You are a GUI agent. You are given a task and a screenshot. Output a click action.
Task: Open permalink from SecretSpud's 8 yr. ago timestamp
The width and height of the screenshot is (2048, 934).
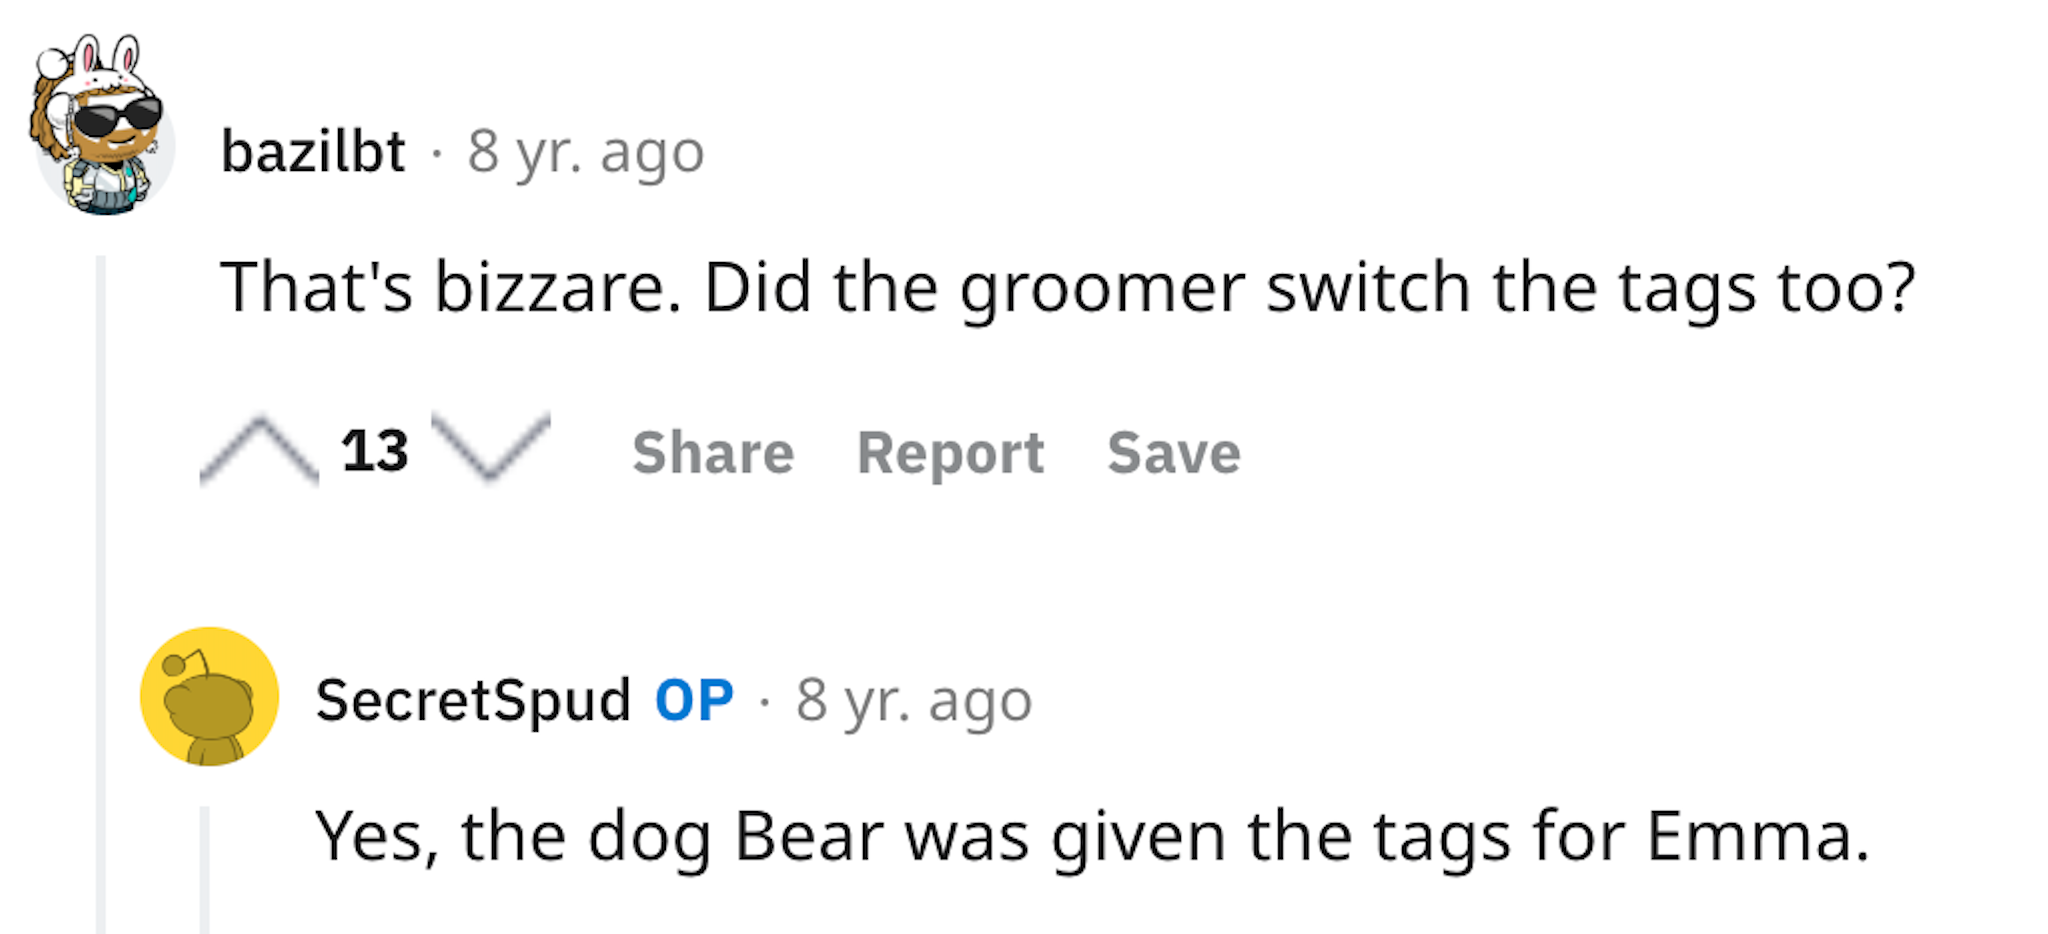pyautogui.click(x=914, y=702)
